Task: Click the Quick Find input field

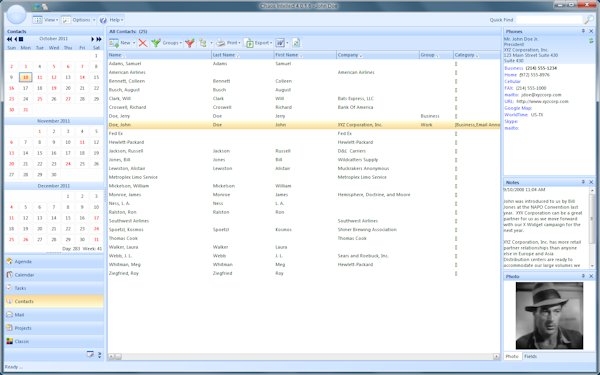Action: coord(549,20)
